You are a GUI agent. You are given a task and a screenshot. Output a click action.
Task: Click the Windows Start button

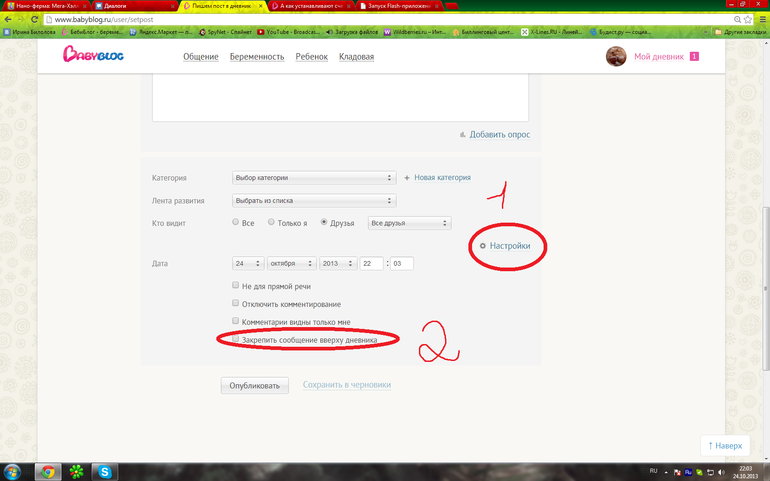(x=14, y=470)
